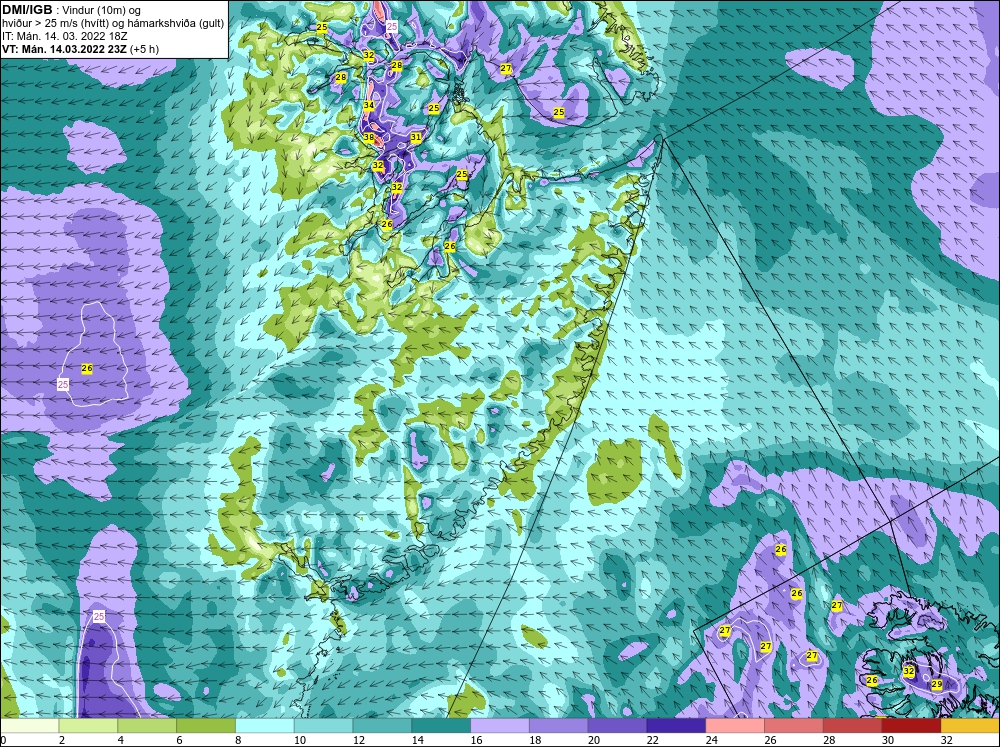Viewport: 1000px width, 747px height.
Task: Click the 'Vindur (10m) og' header text
Action: pyautogui.click(x=103, y=11)
